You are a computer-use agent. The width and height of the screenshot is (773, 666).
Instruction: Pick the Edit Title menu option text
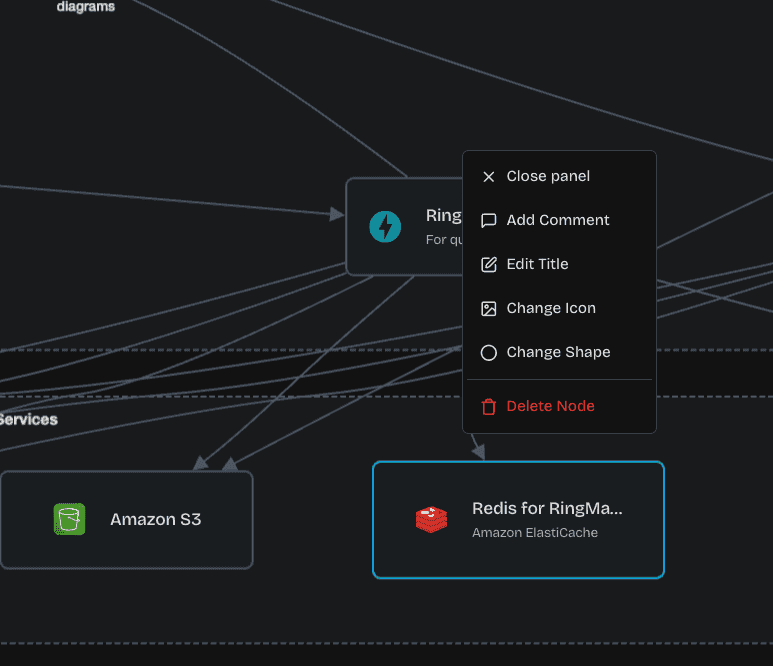(x=537, y=265)
